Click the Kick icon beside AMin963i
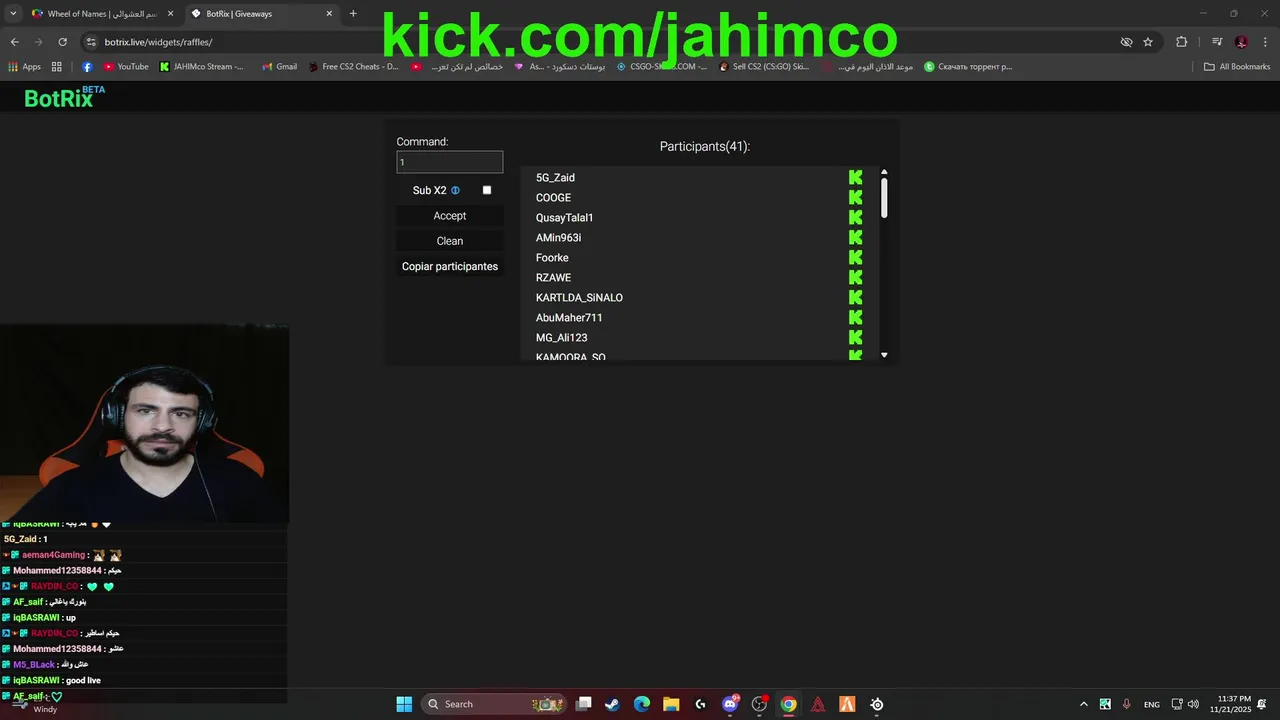Viewport: 1280px width, 720px height. 855,238
